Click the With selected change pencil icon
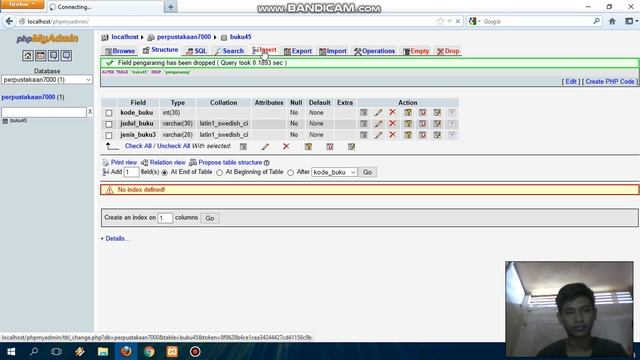The width and height of the screenshot is (640, 360). click(265, 147)
